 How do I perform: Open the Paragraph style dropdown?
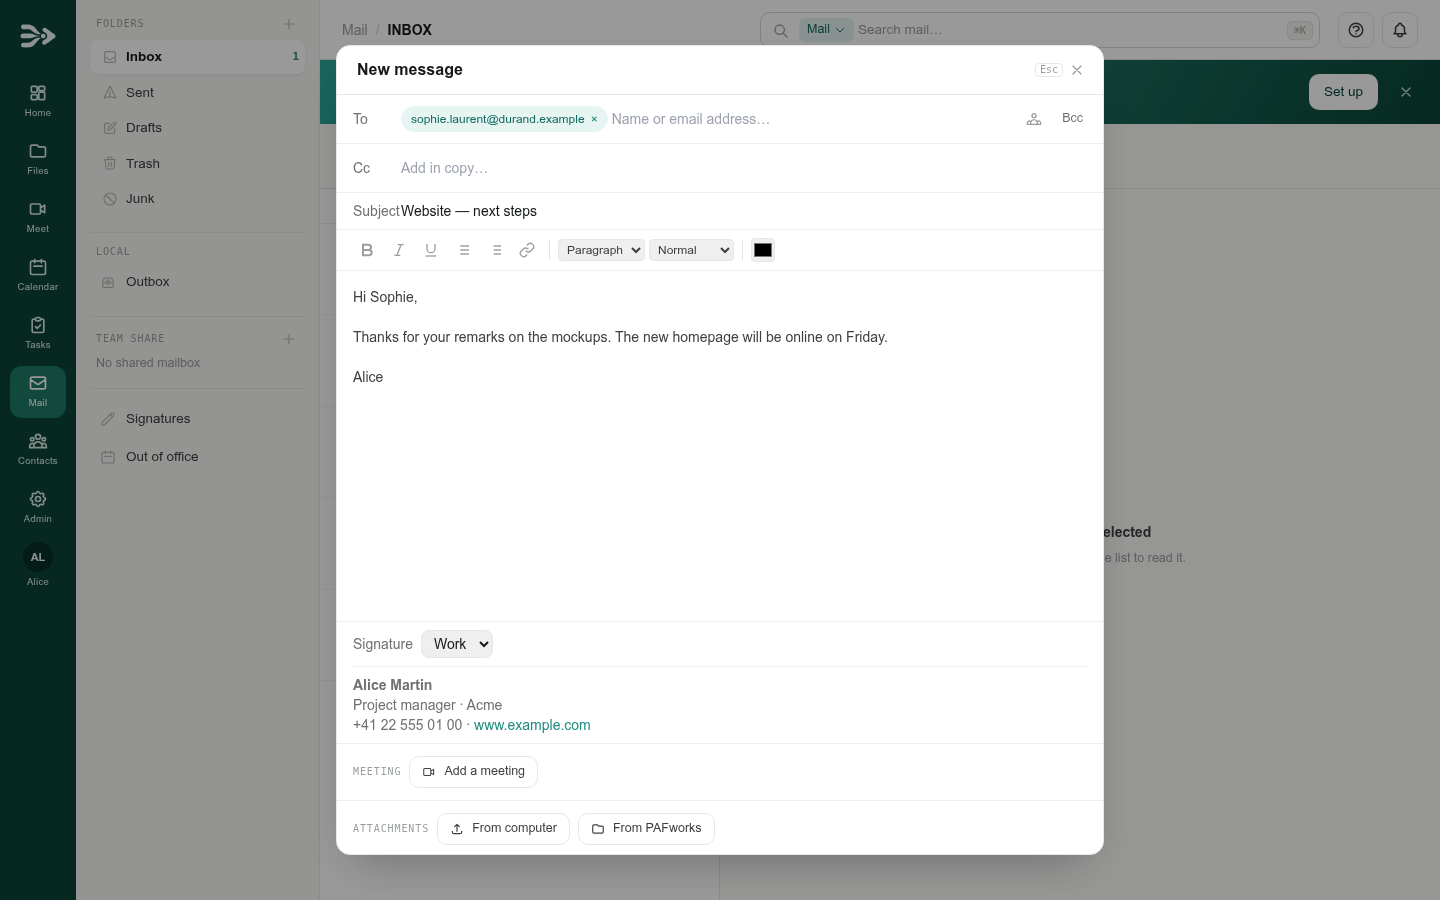pos(601,250)
